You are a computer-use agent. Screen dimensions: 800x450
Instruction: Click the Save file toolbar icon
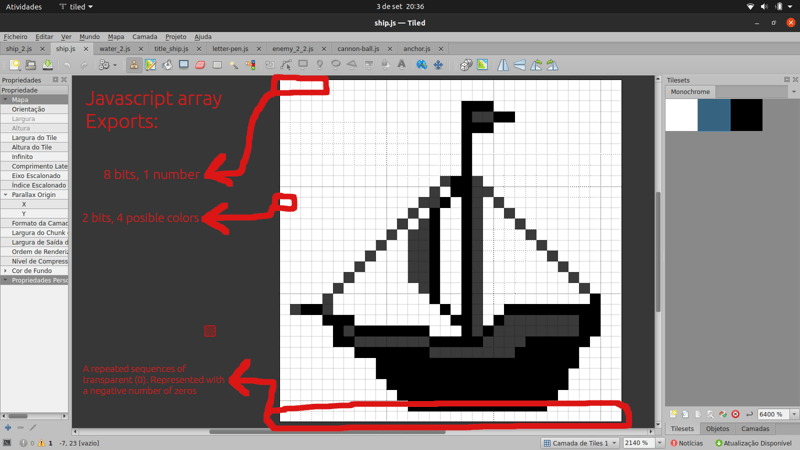[48, 65]
